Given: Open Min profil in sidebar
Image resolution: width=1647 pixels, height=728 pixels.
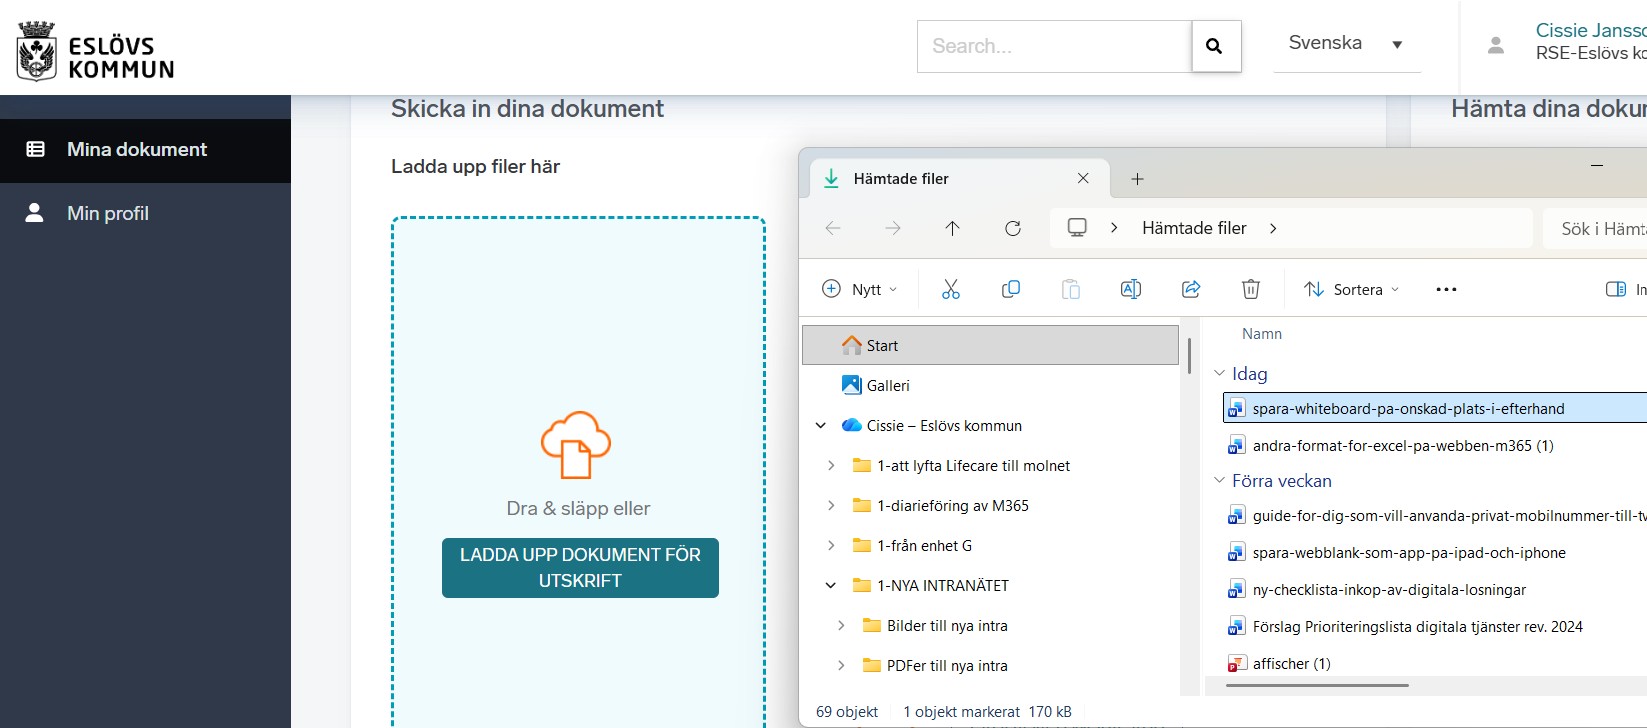Looking at the screenshot, I should (x=108, y=213).
